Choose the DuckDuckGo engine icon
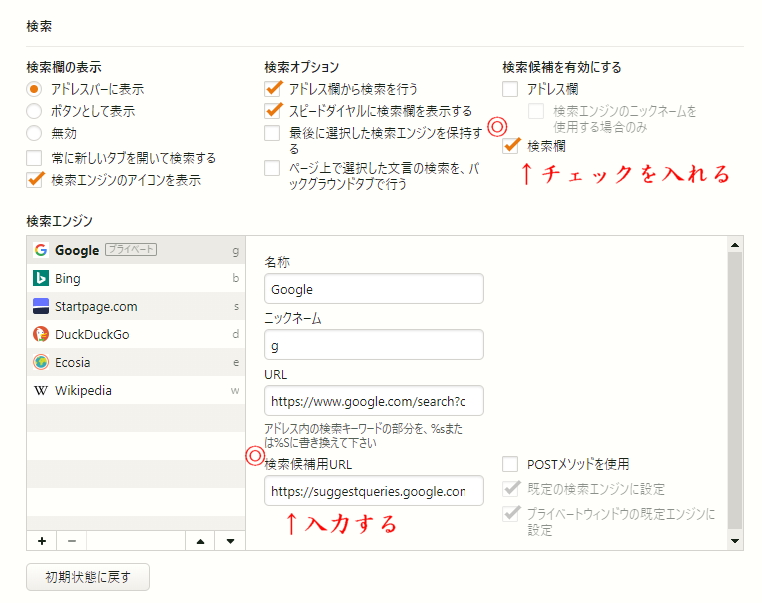762x603 pixels. [41, 334]
